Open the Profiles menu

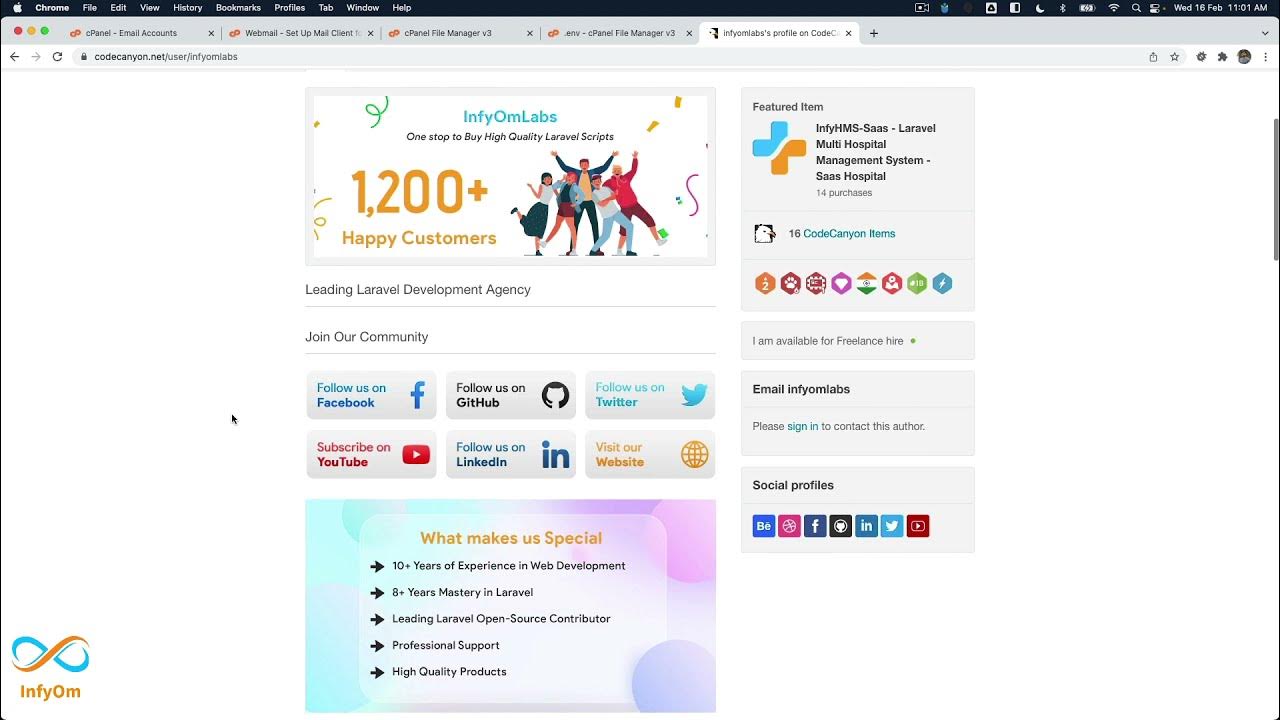[x=290, y=8]
